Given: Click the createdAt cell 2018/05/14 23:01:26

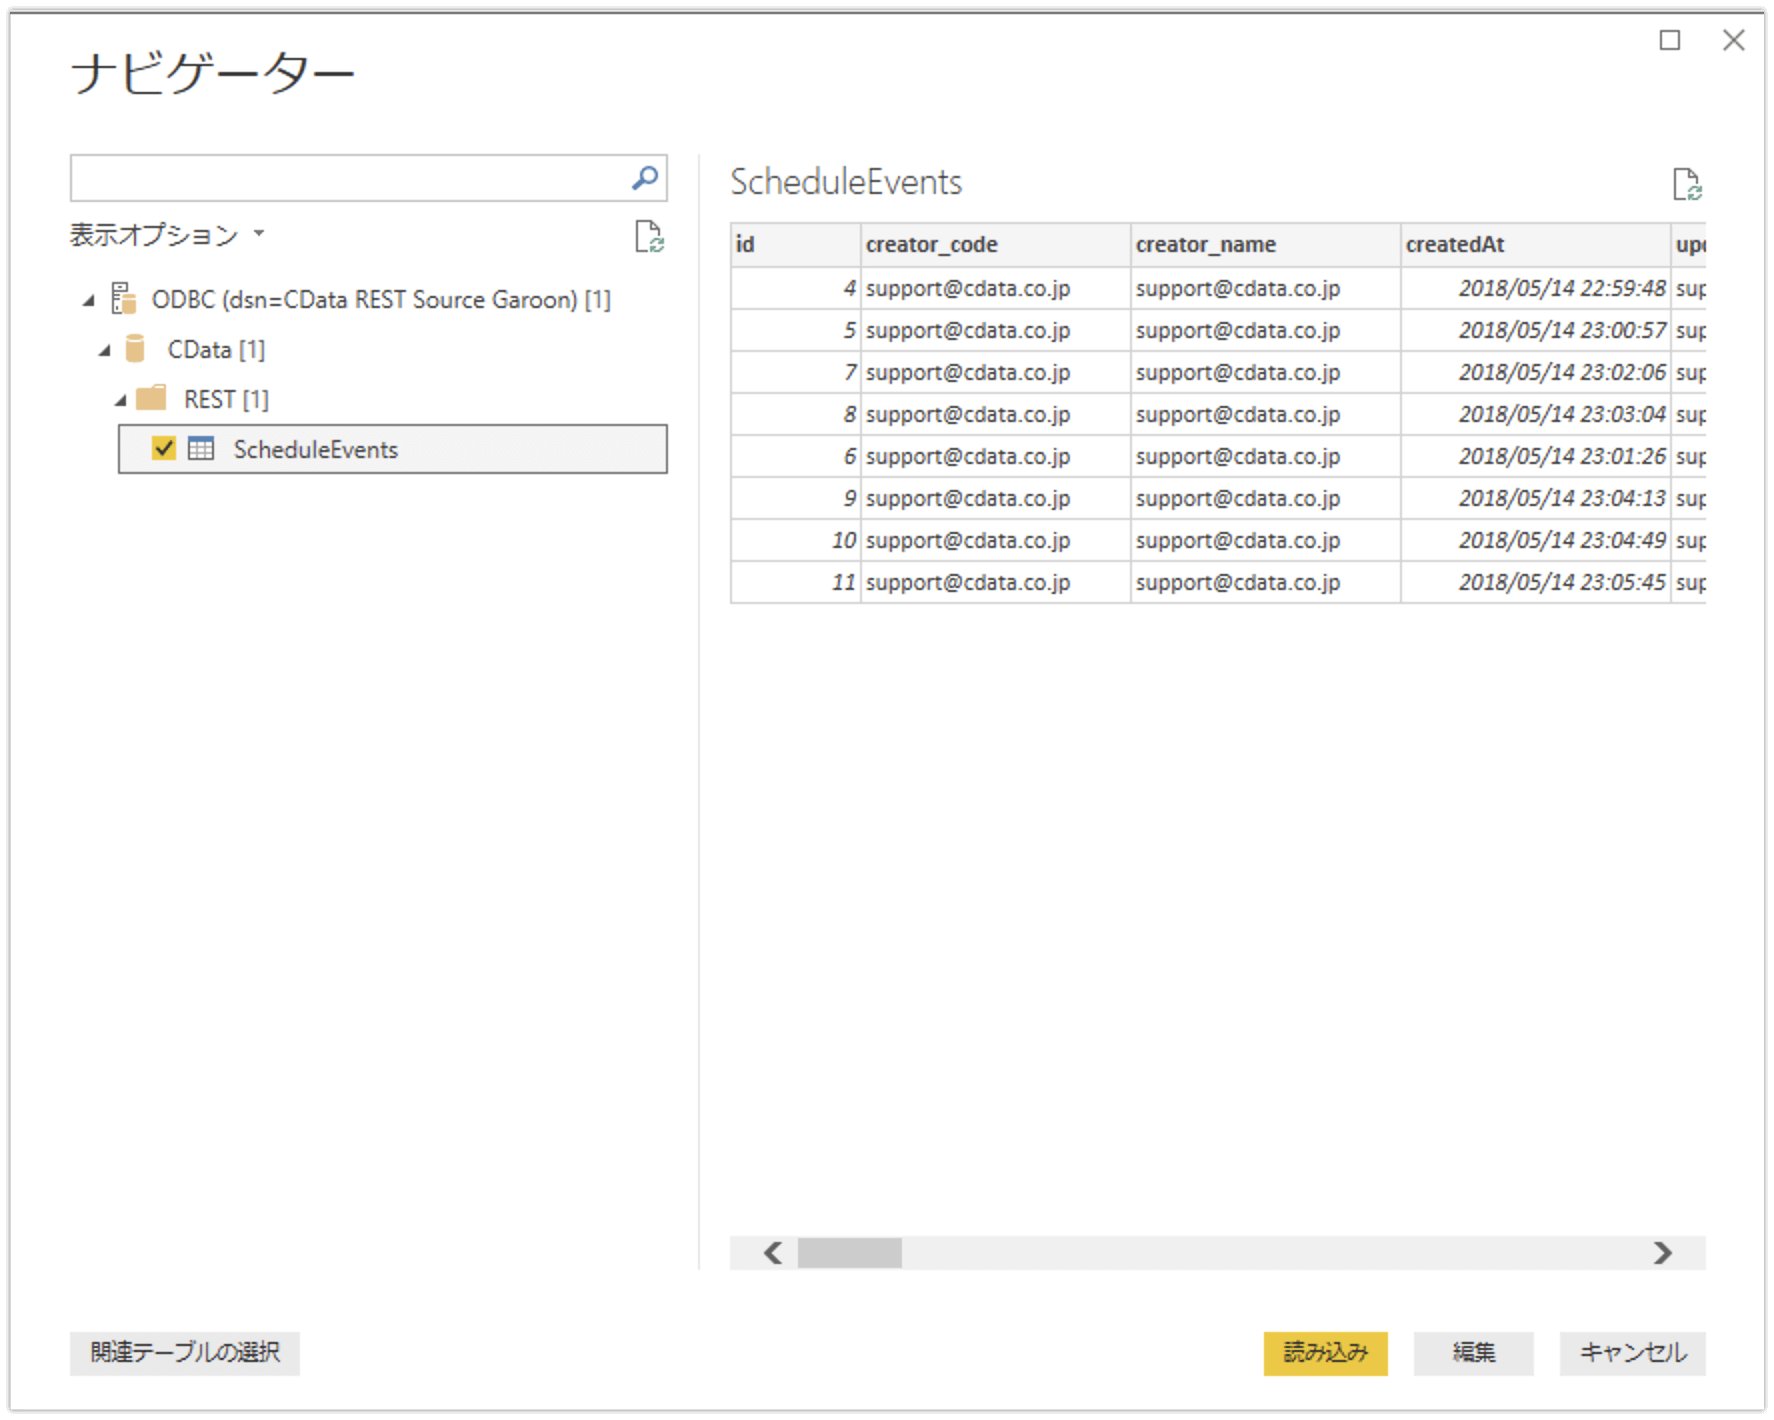Looking at the screenshot, I should (1536, 456).
